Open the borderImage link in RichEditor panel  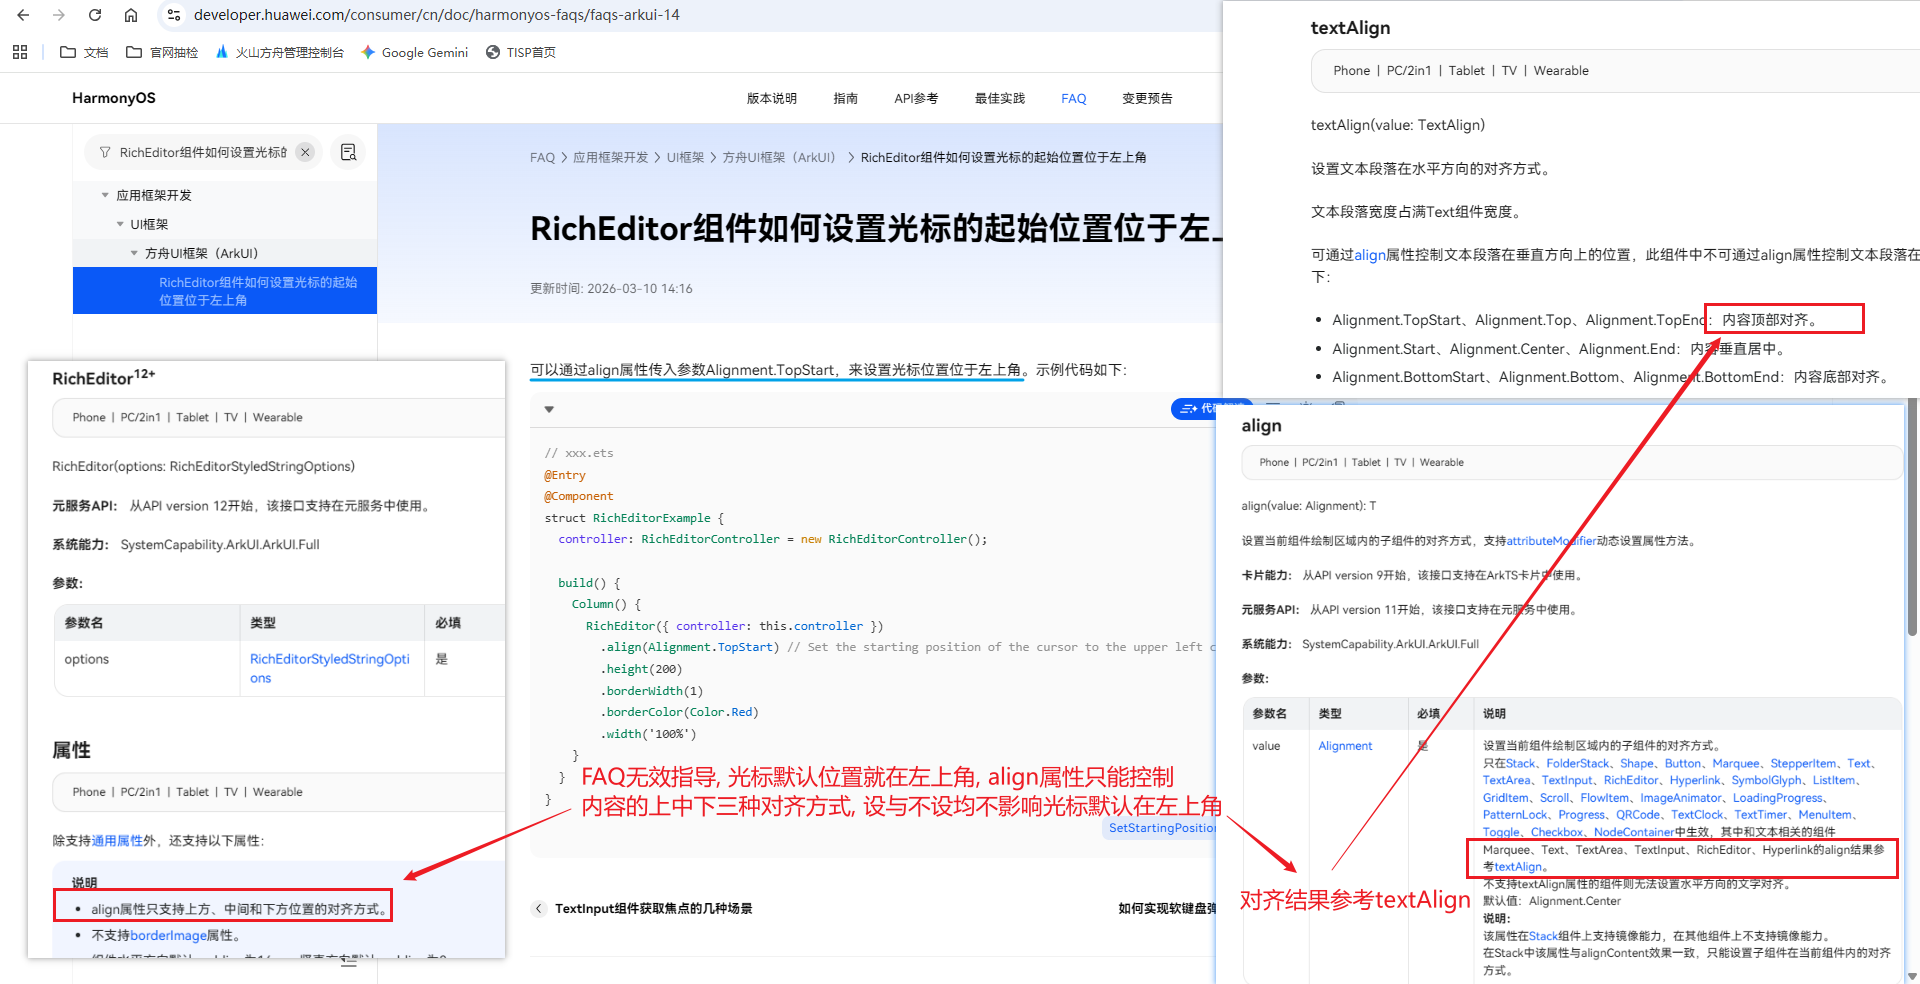click(168, 935)
